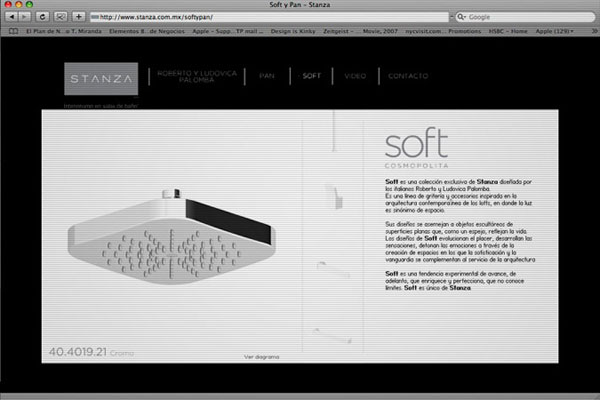Open the Elementos de Negocios bookmark
Screen dimensions: 600x400
[147, 31]
